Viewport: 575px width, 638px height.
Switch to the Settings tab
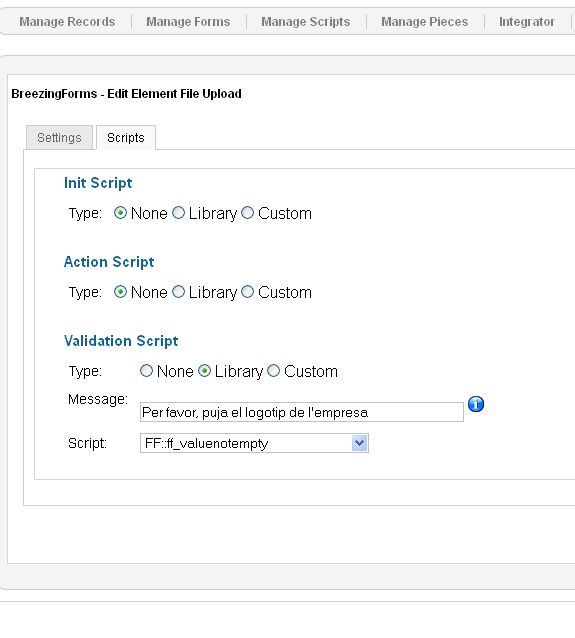tap(59, 138)
